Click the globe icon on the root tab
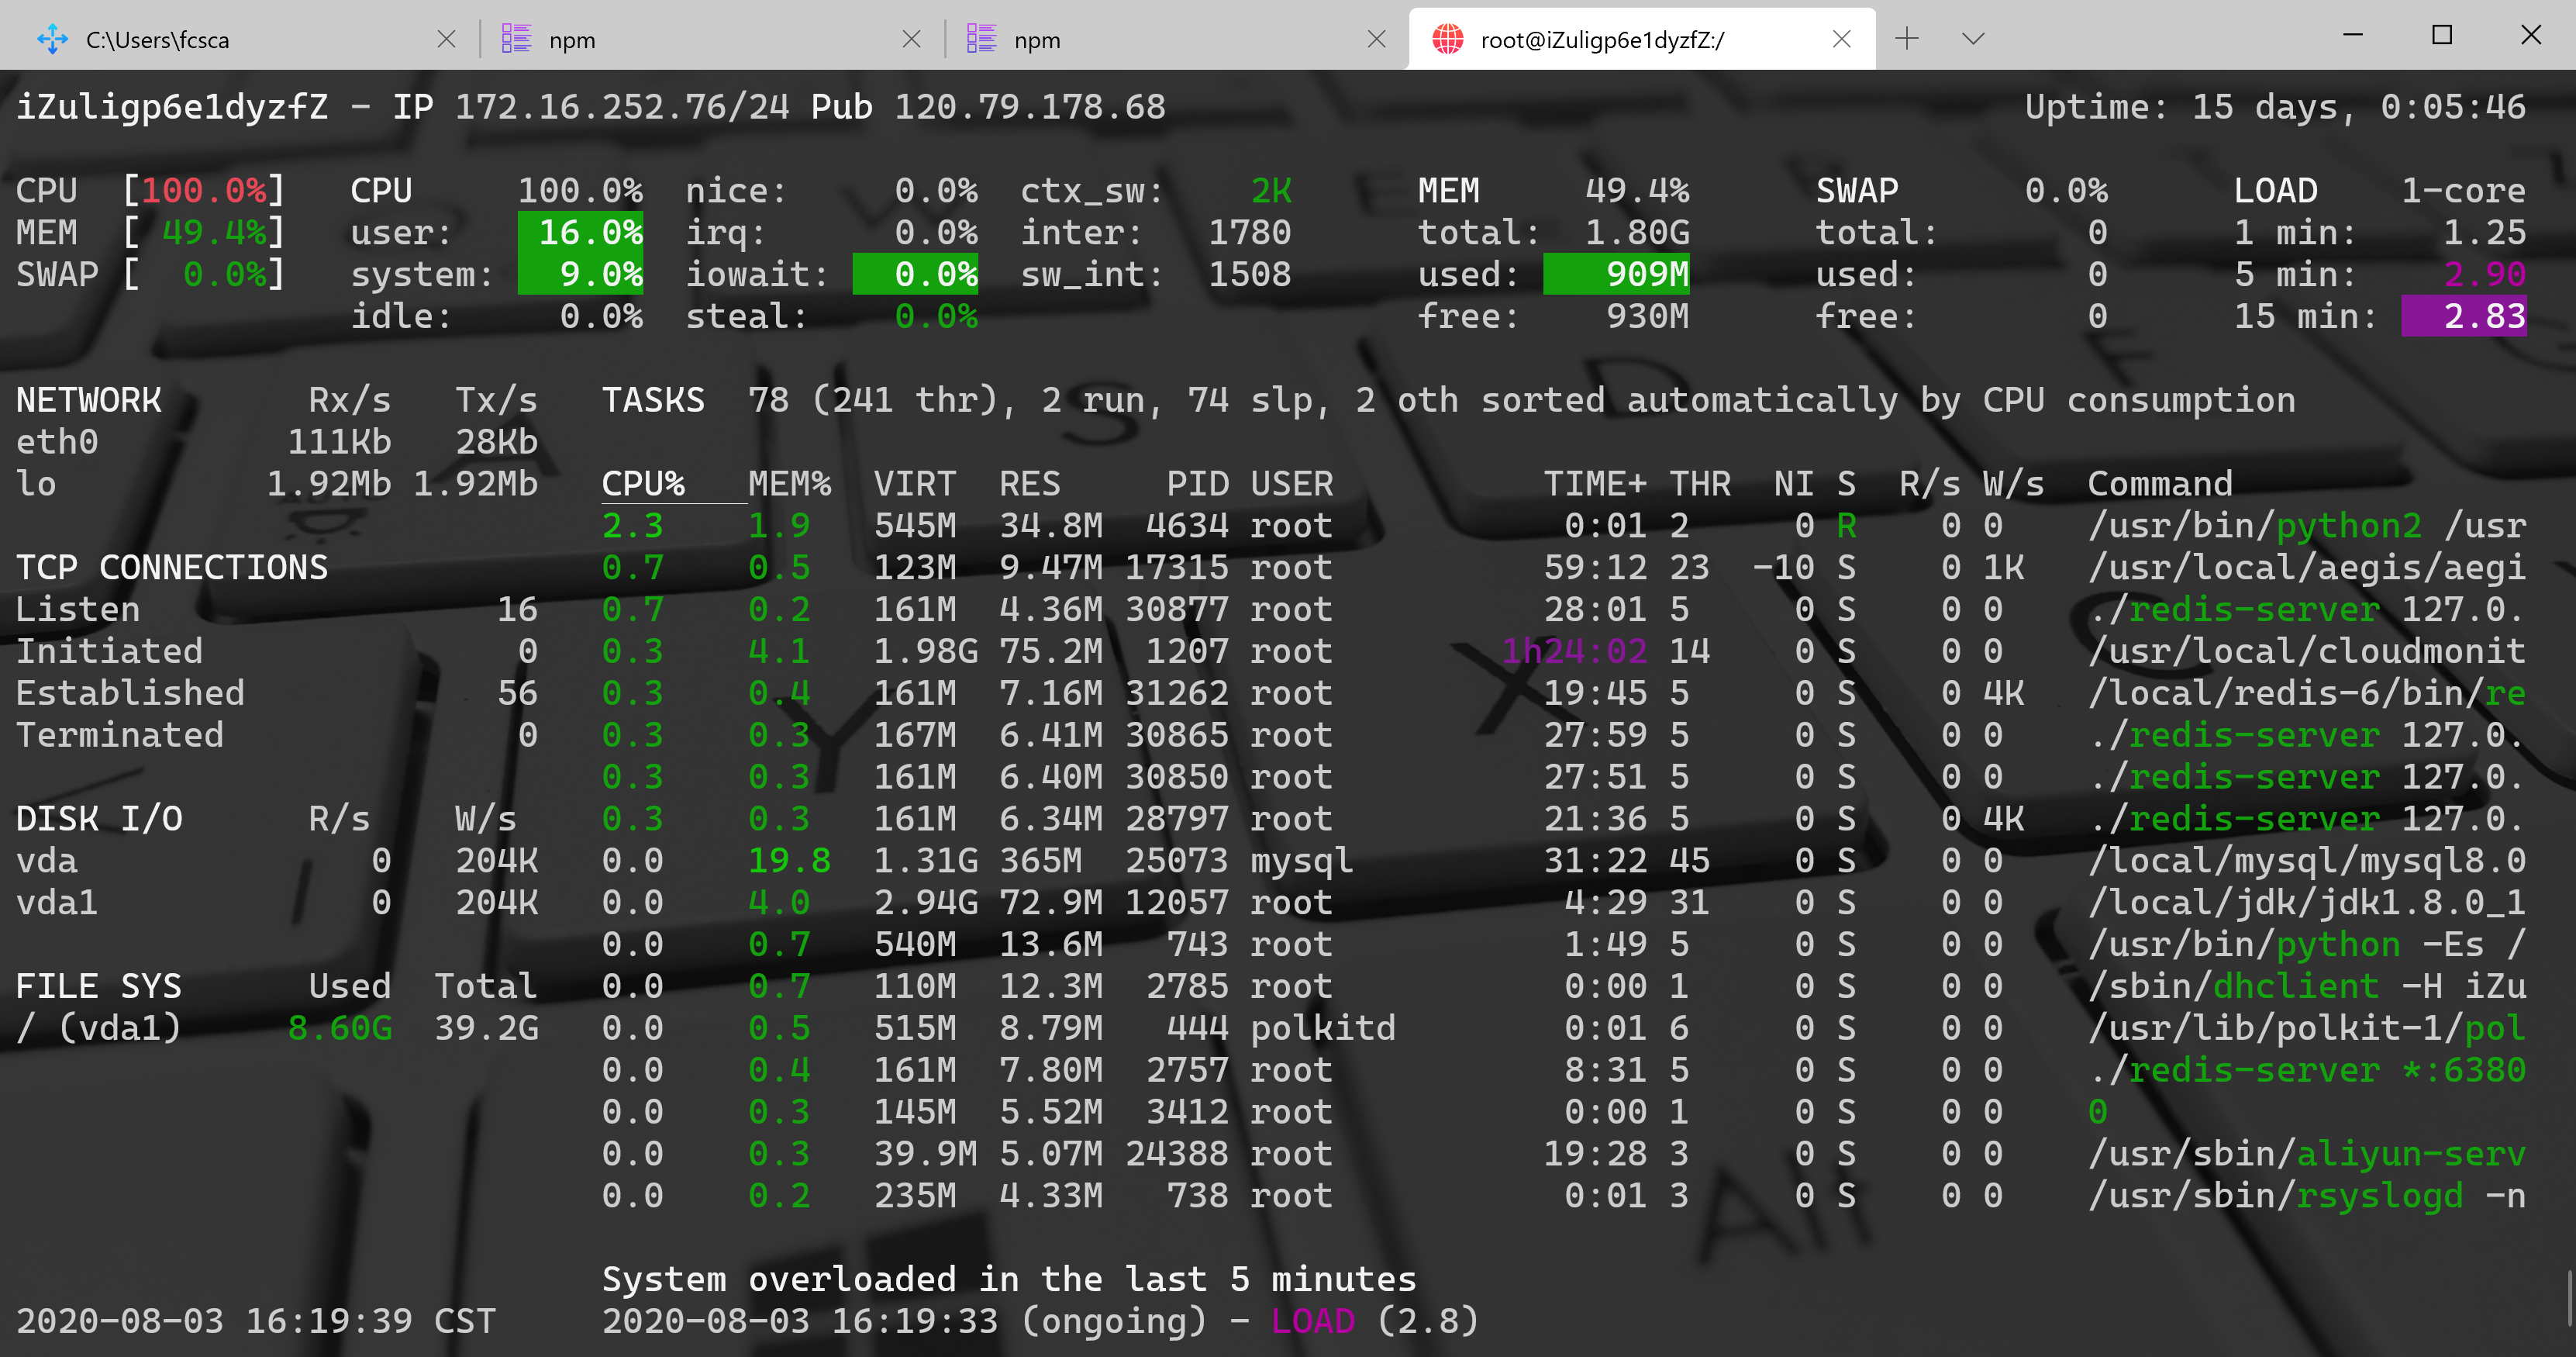This screenshot has height=1357, width=2576. click(x=1447, y=39)
